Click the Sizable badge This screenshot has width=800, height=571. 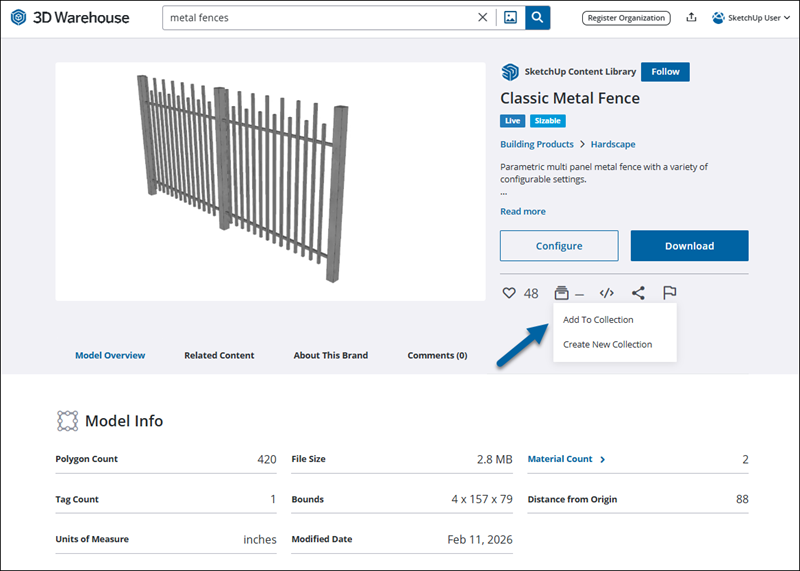pyautogui.click(x=547, y=121)
